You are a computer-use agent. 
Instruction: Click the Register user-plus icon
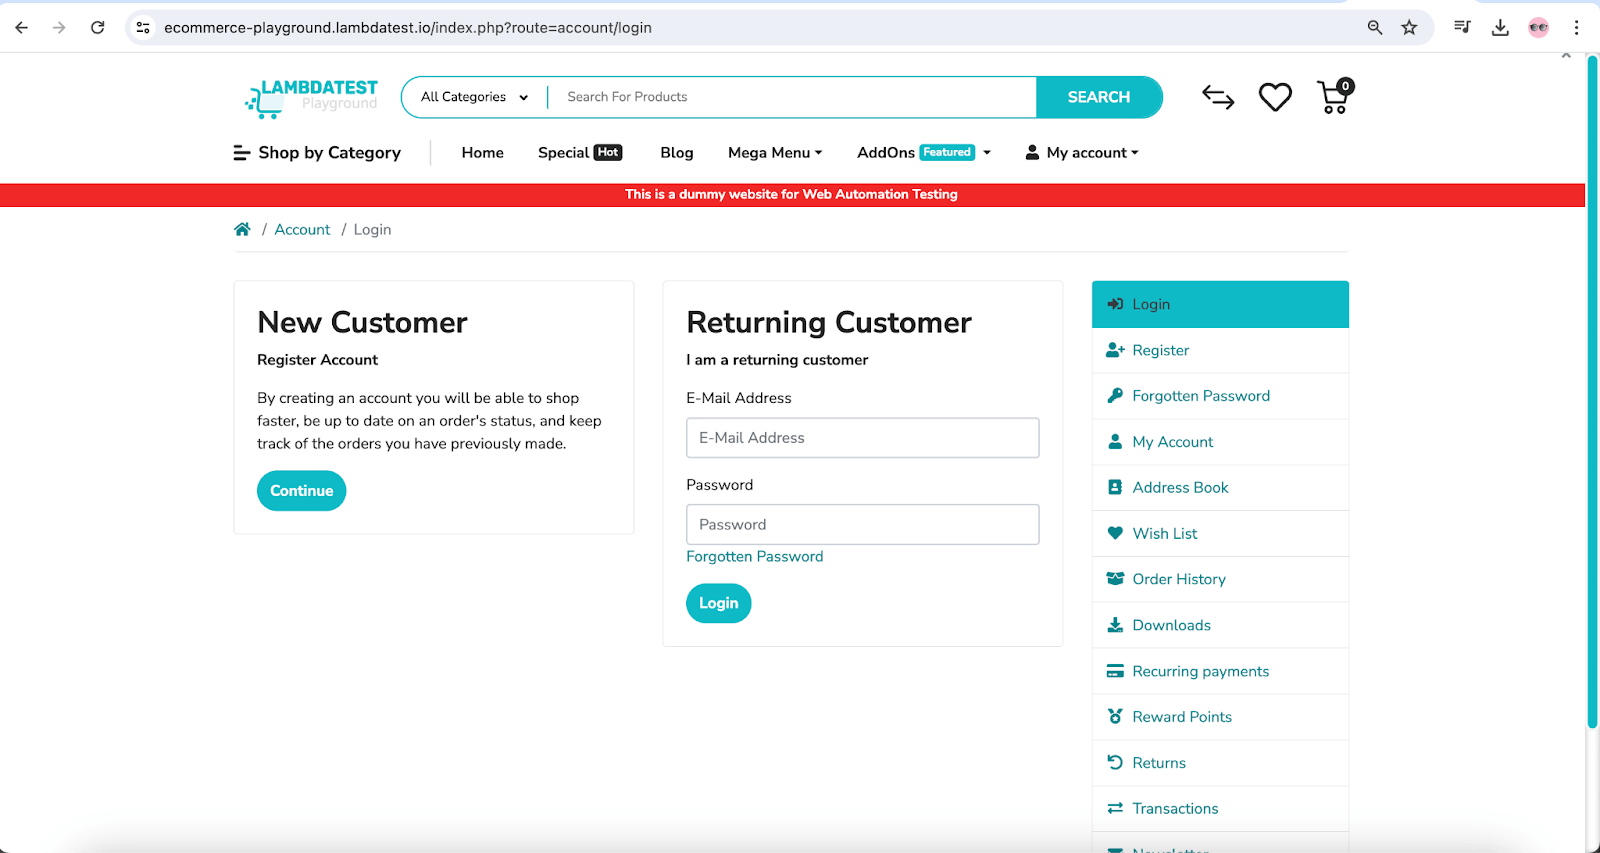(1115, 350)
